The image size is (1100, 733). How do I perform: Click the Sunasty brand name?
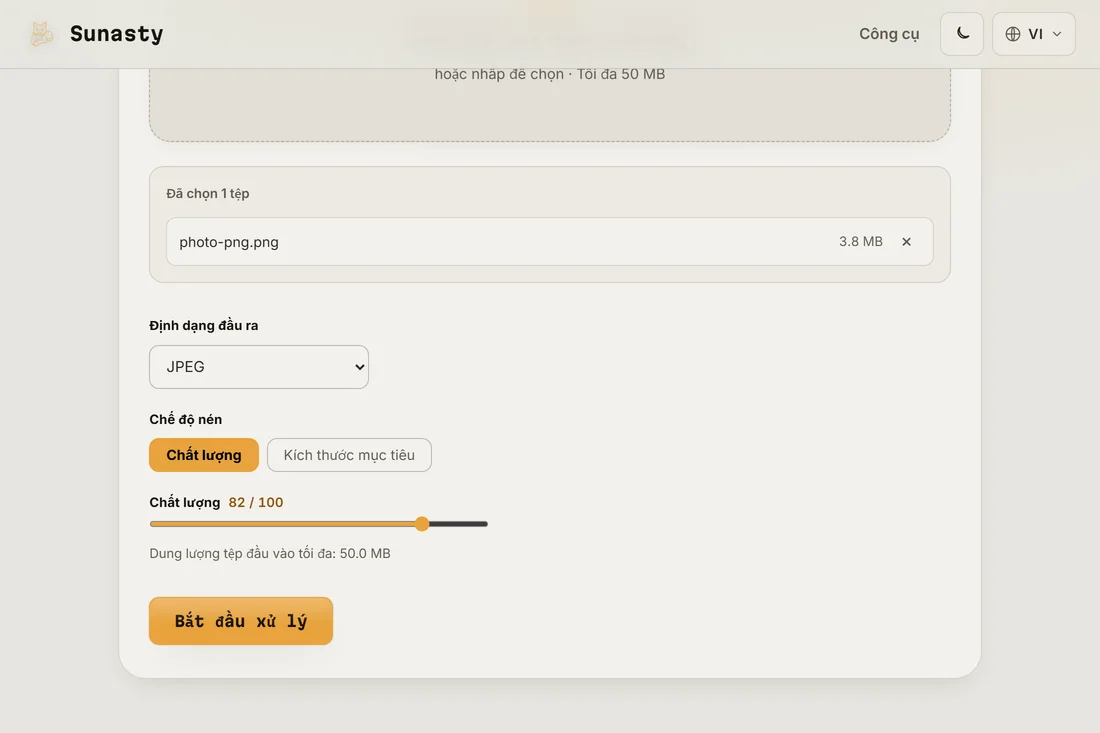coord(116,34)
